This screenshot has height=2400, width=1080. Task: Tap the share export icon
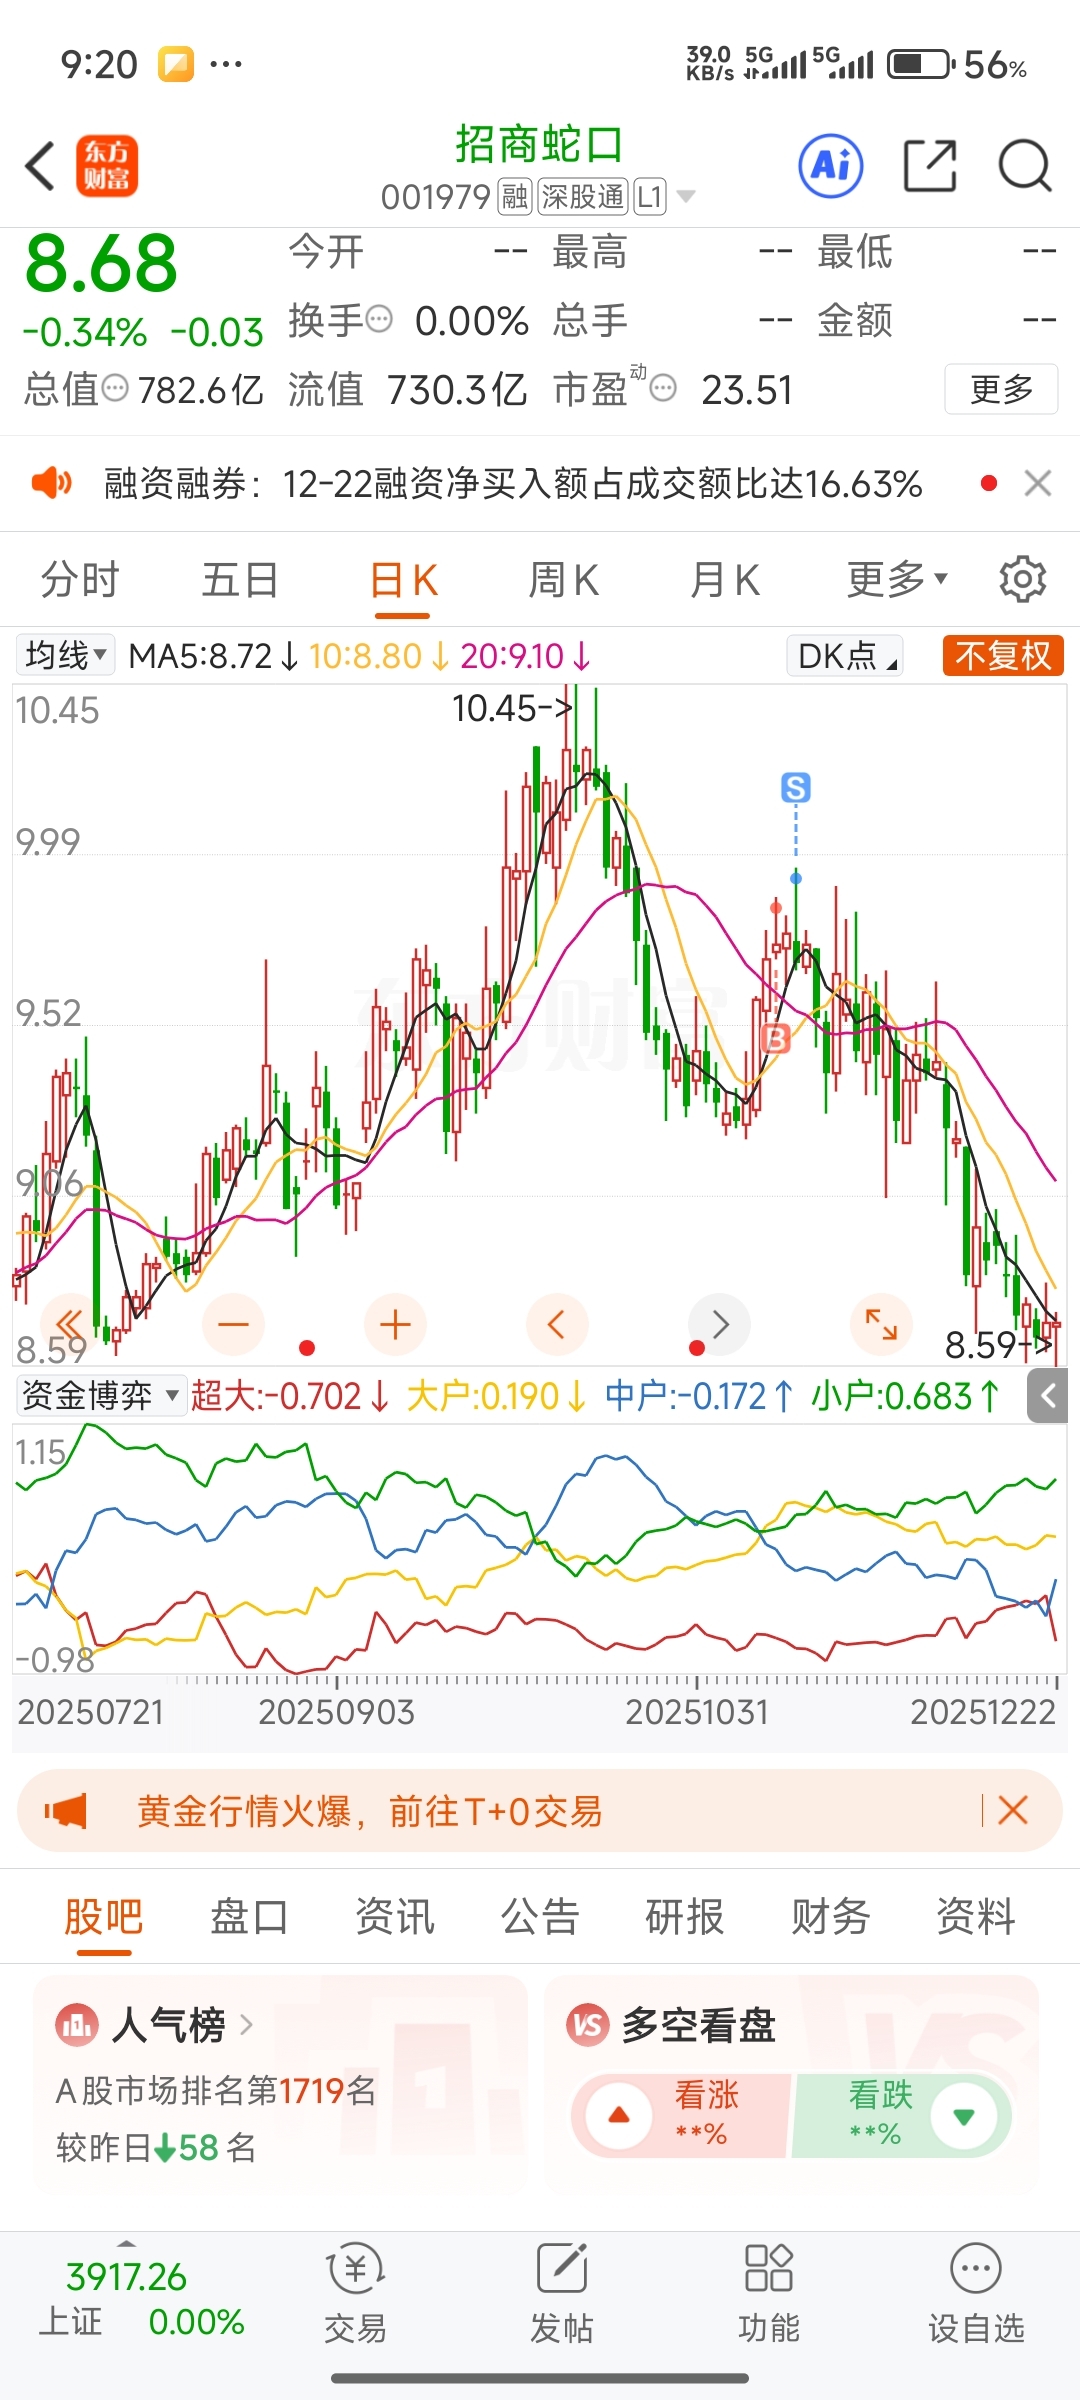coord(930,165)
